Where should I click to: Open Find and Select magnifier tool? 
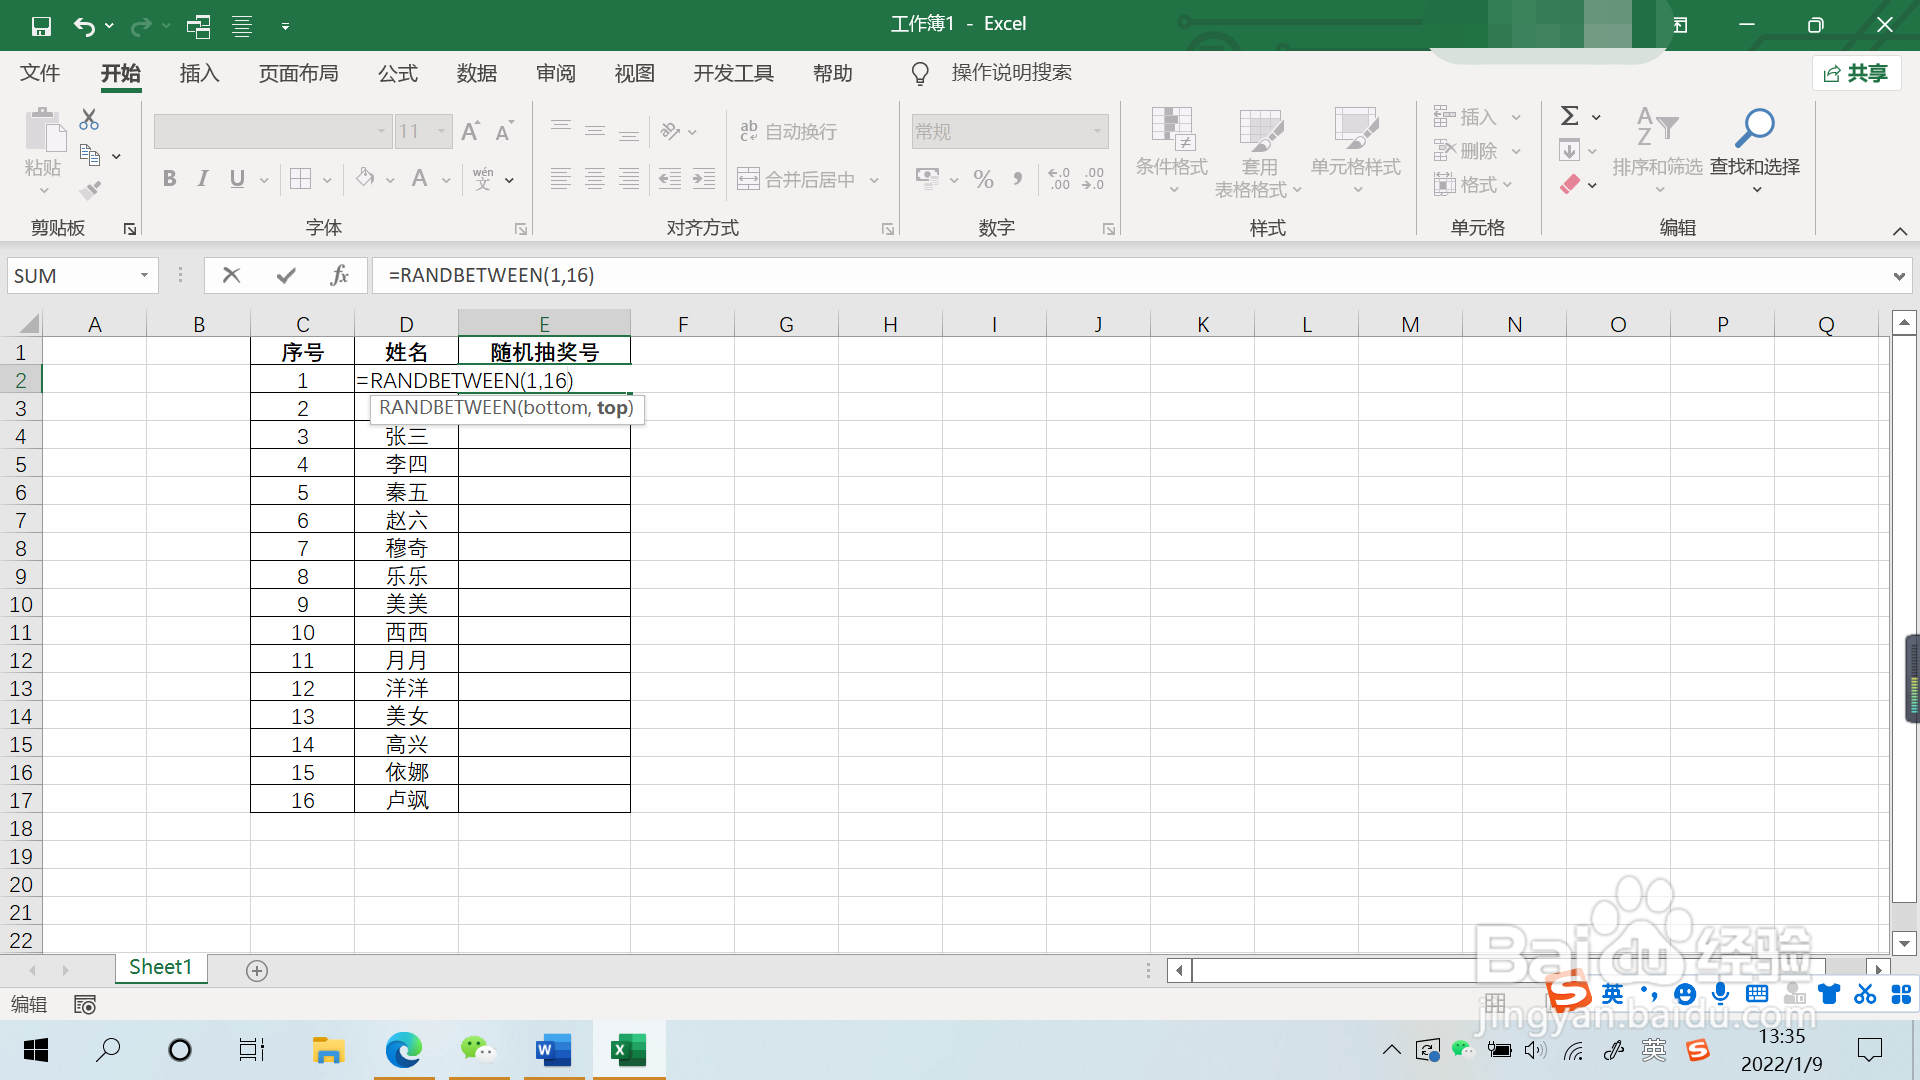[1754, 140]
